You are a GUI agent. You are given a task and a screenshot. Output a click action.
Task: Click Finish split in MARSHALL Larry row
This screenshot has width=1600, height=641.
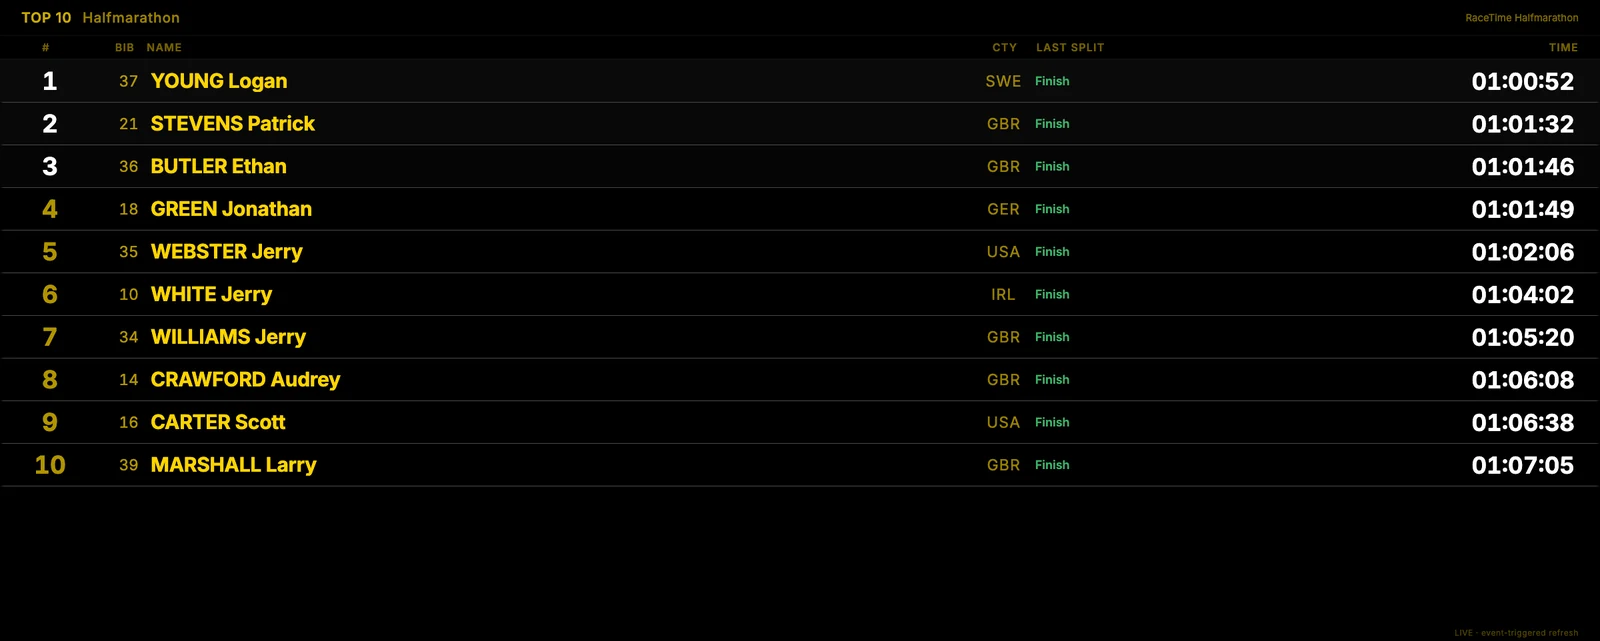coord(1052,465)
